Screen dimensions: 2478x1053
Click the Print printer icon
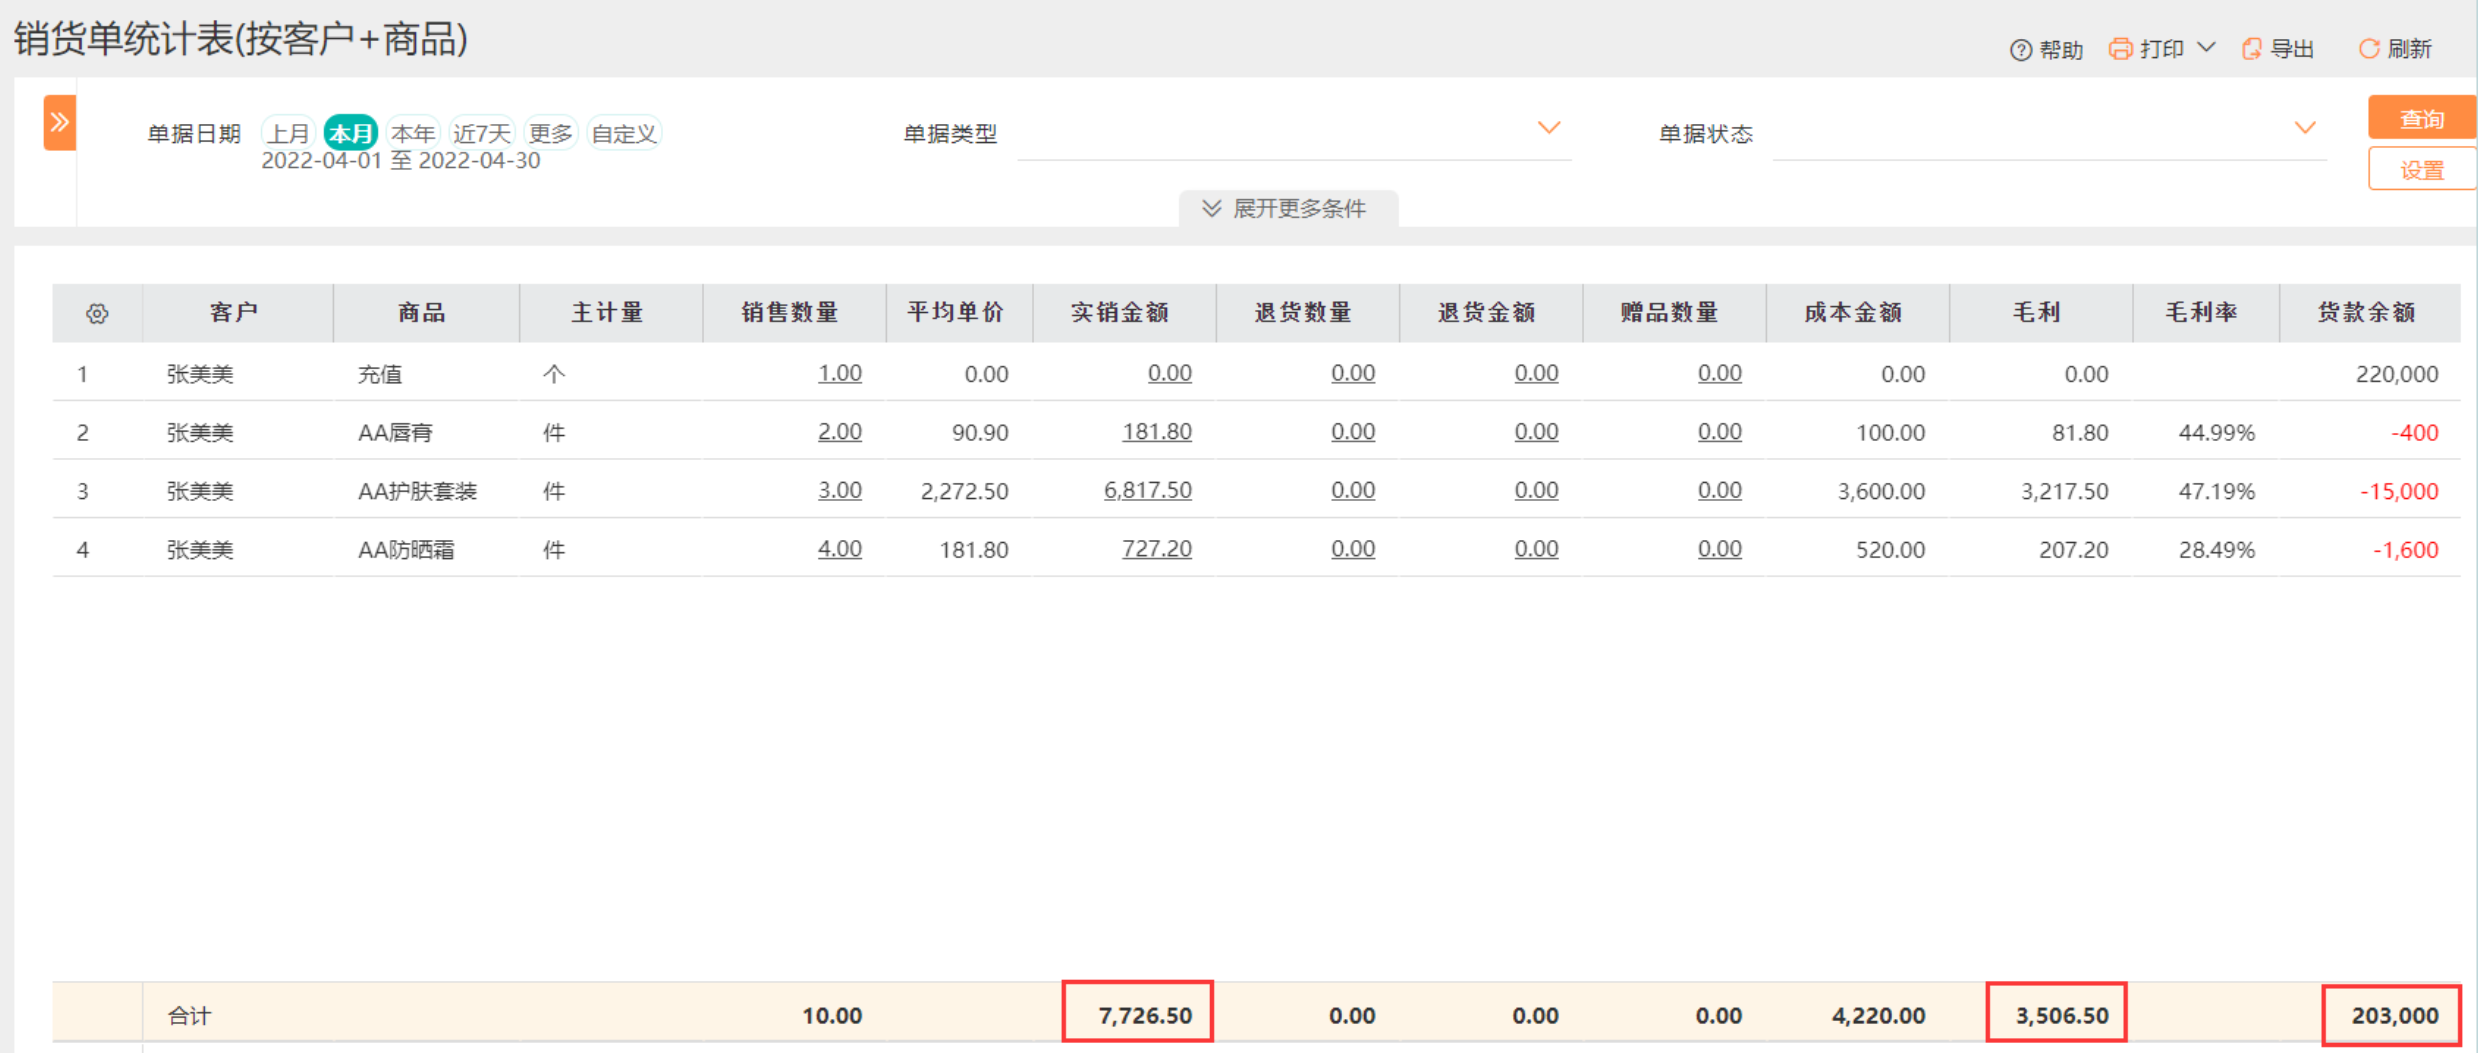2119,49
